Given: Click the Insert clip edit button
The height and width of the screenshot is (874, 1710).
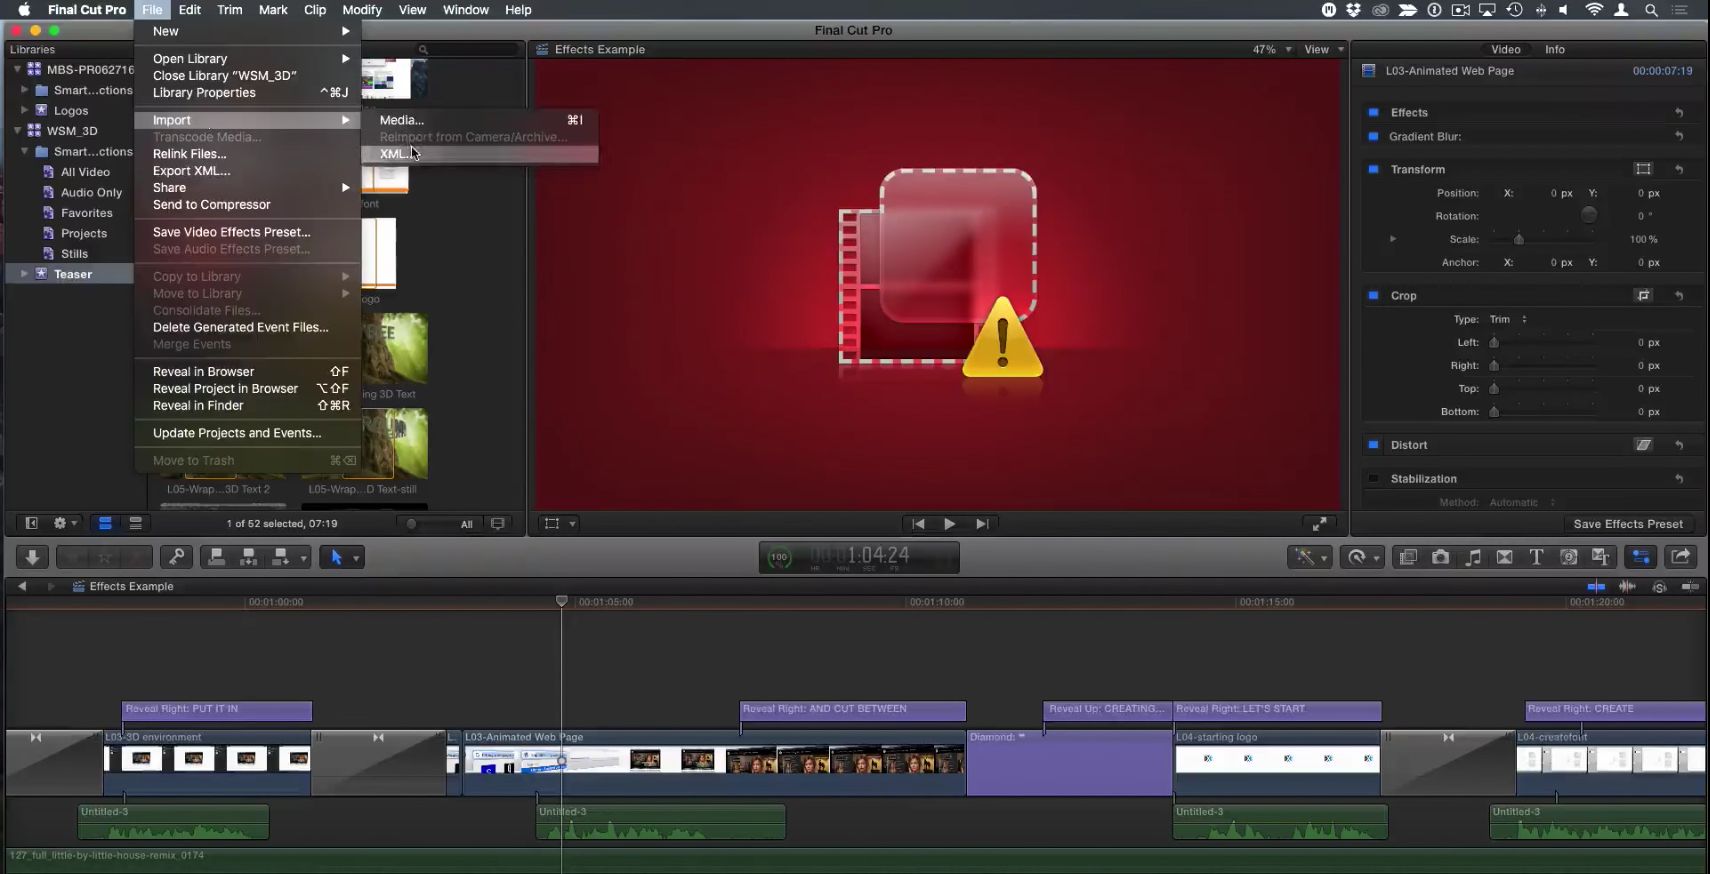Looking at the screenshot, I should (x=248, y=557).
